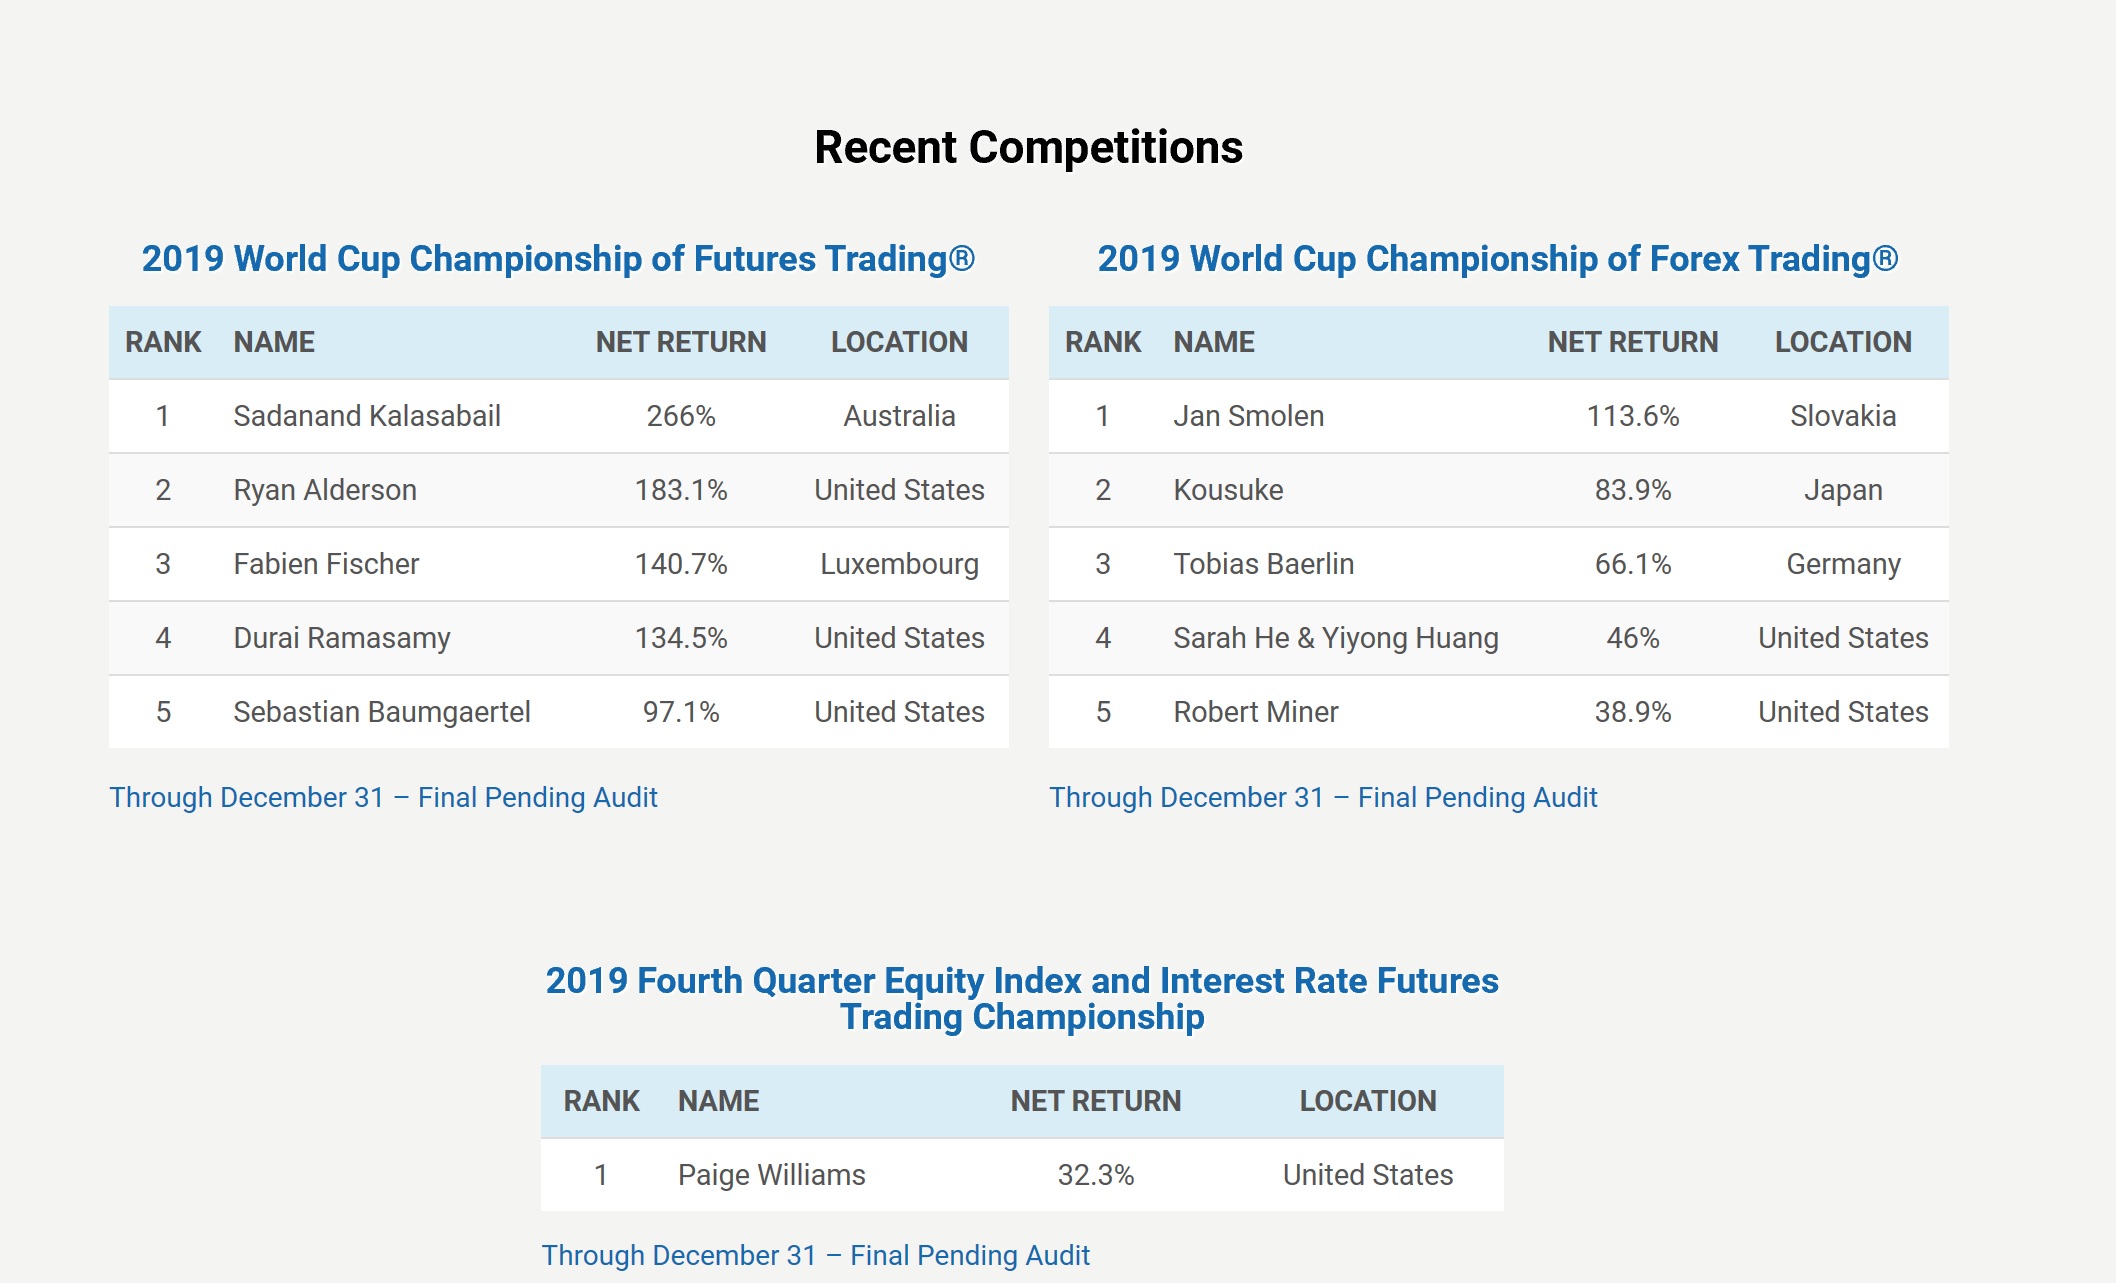Select Sarah He & Yiyong Huang row
This screenshot has width=2116, height=1283.
pyautogui.click(x=1498, y=638)
